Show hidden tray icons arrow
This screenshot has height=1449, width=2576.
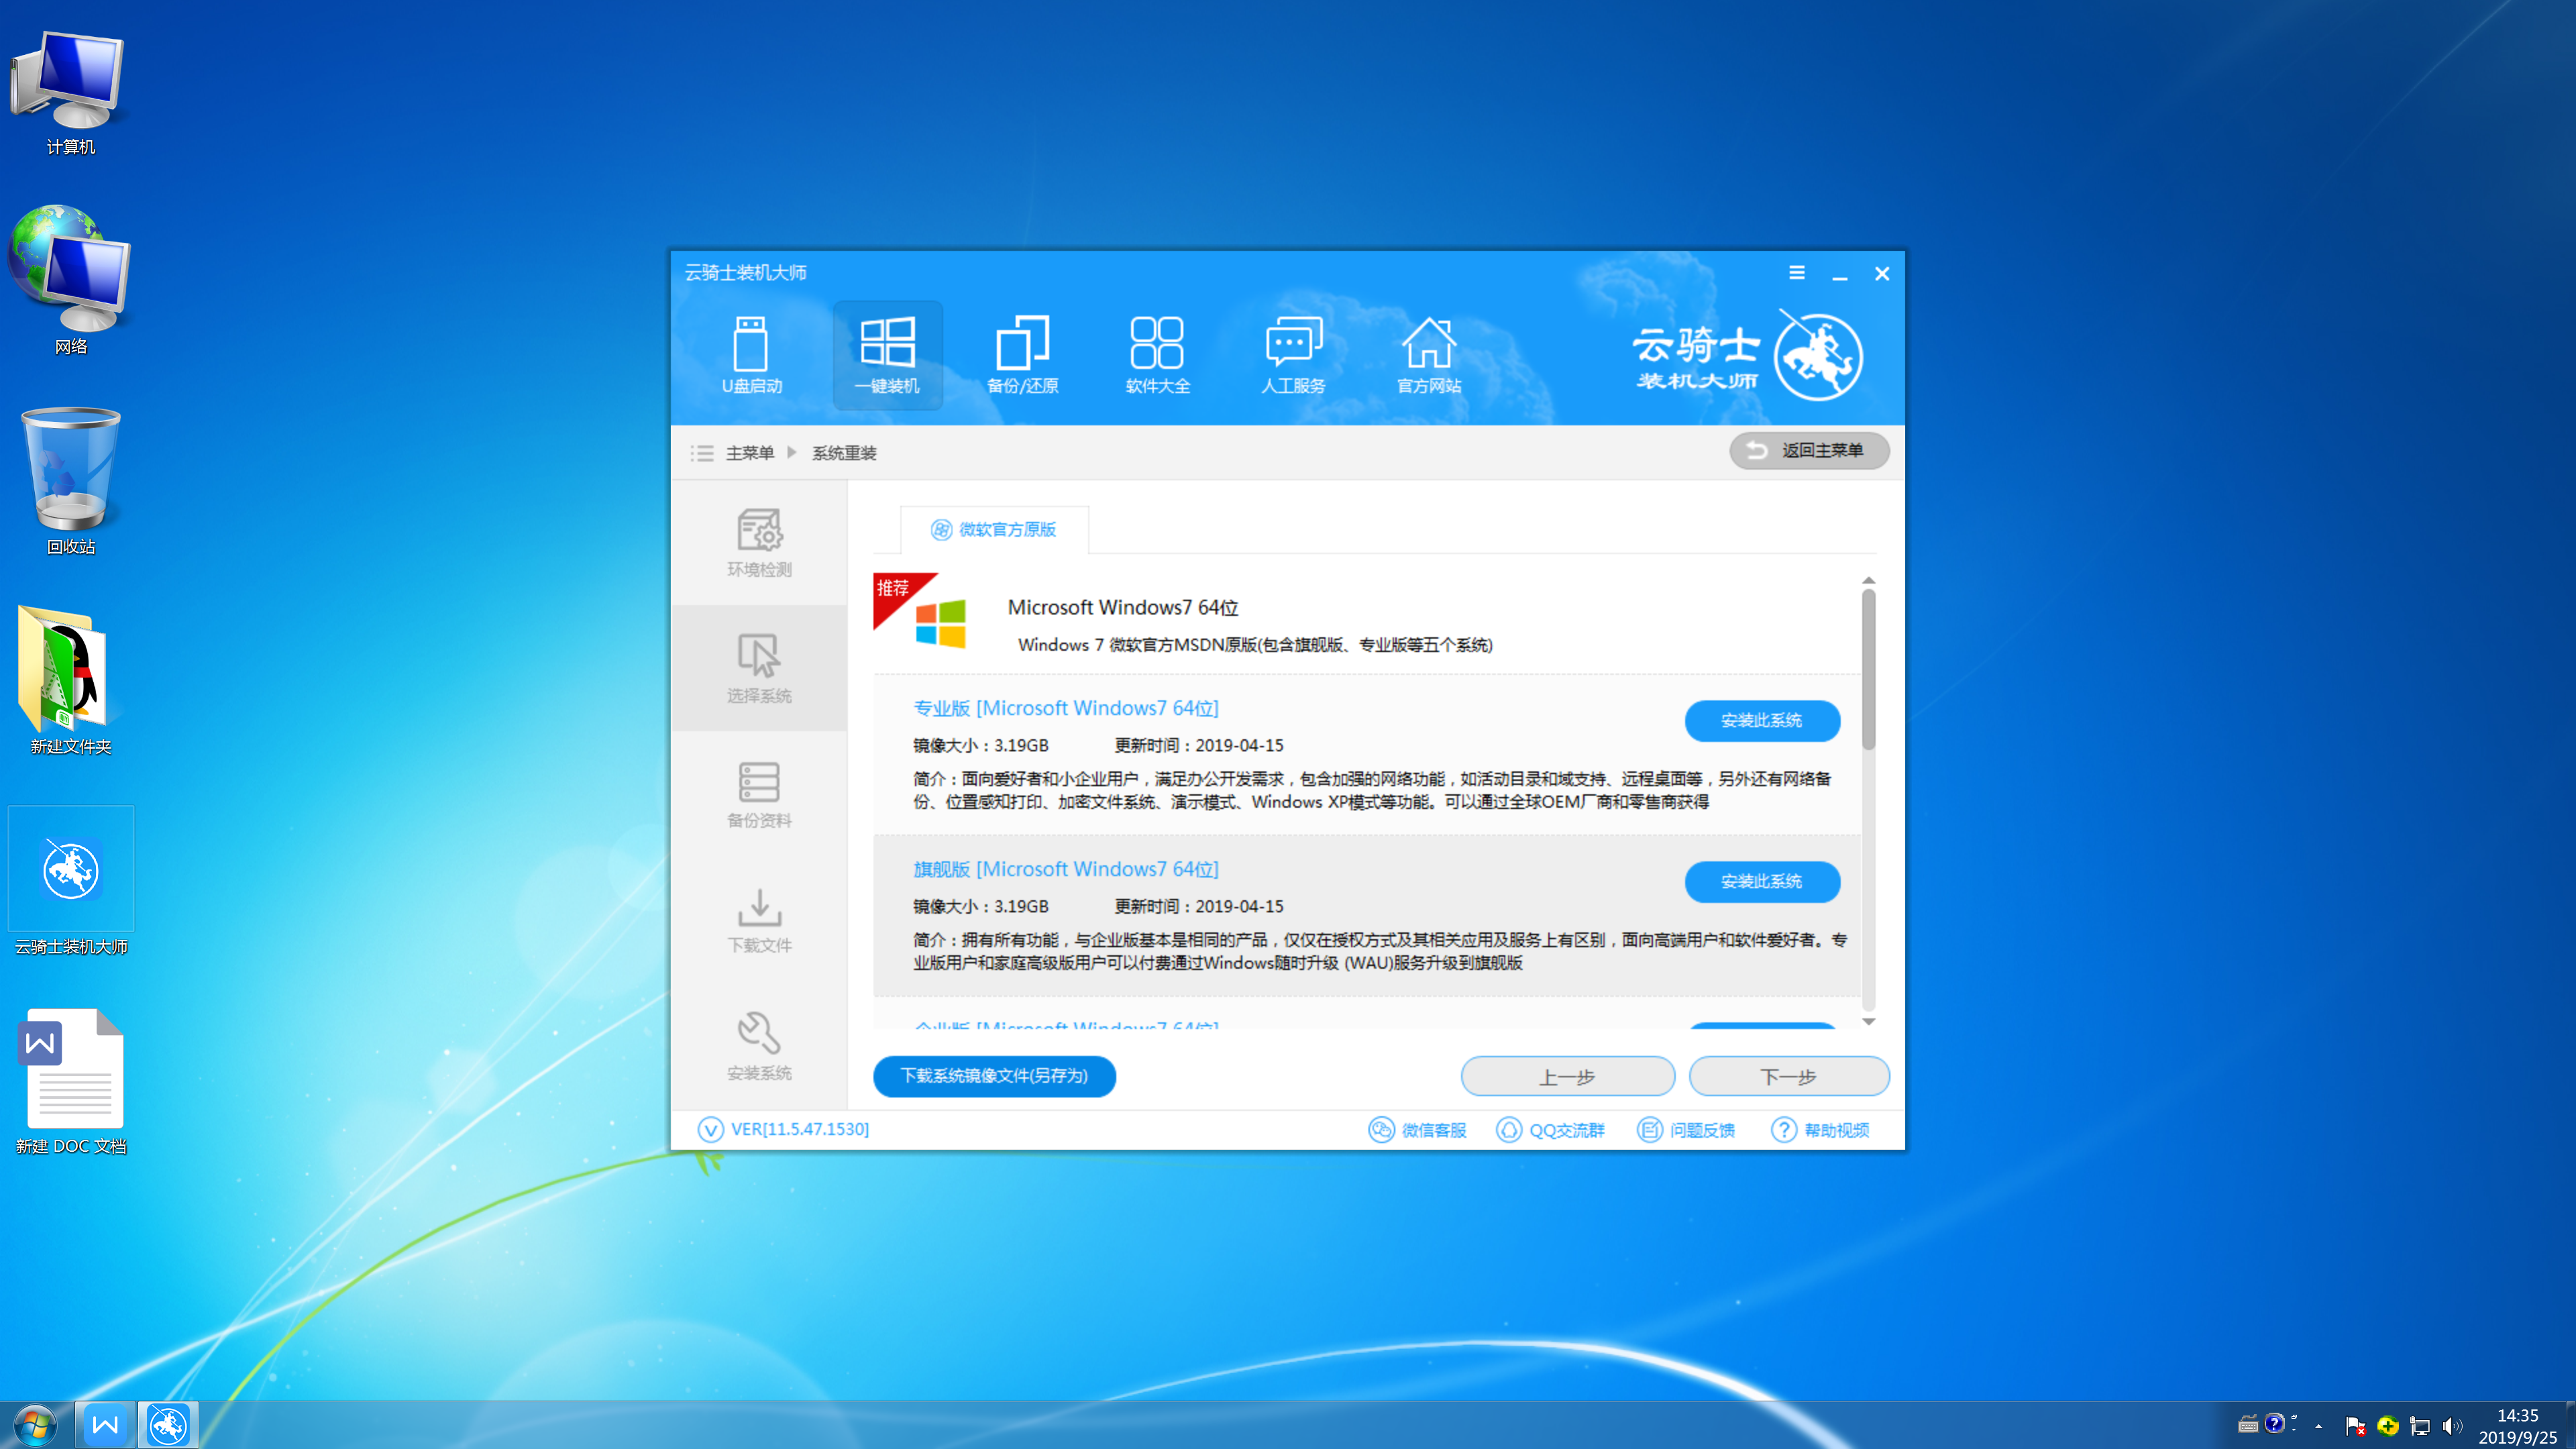click(2318, 1426)
